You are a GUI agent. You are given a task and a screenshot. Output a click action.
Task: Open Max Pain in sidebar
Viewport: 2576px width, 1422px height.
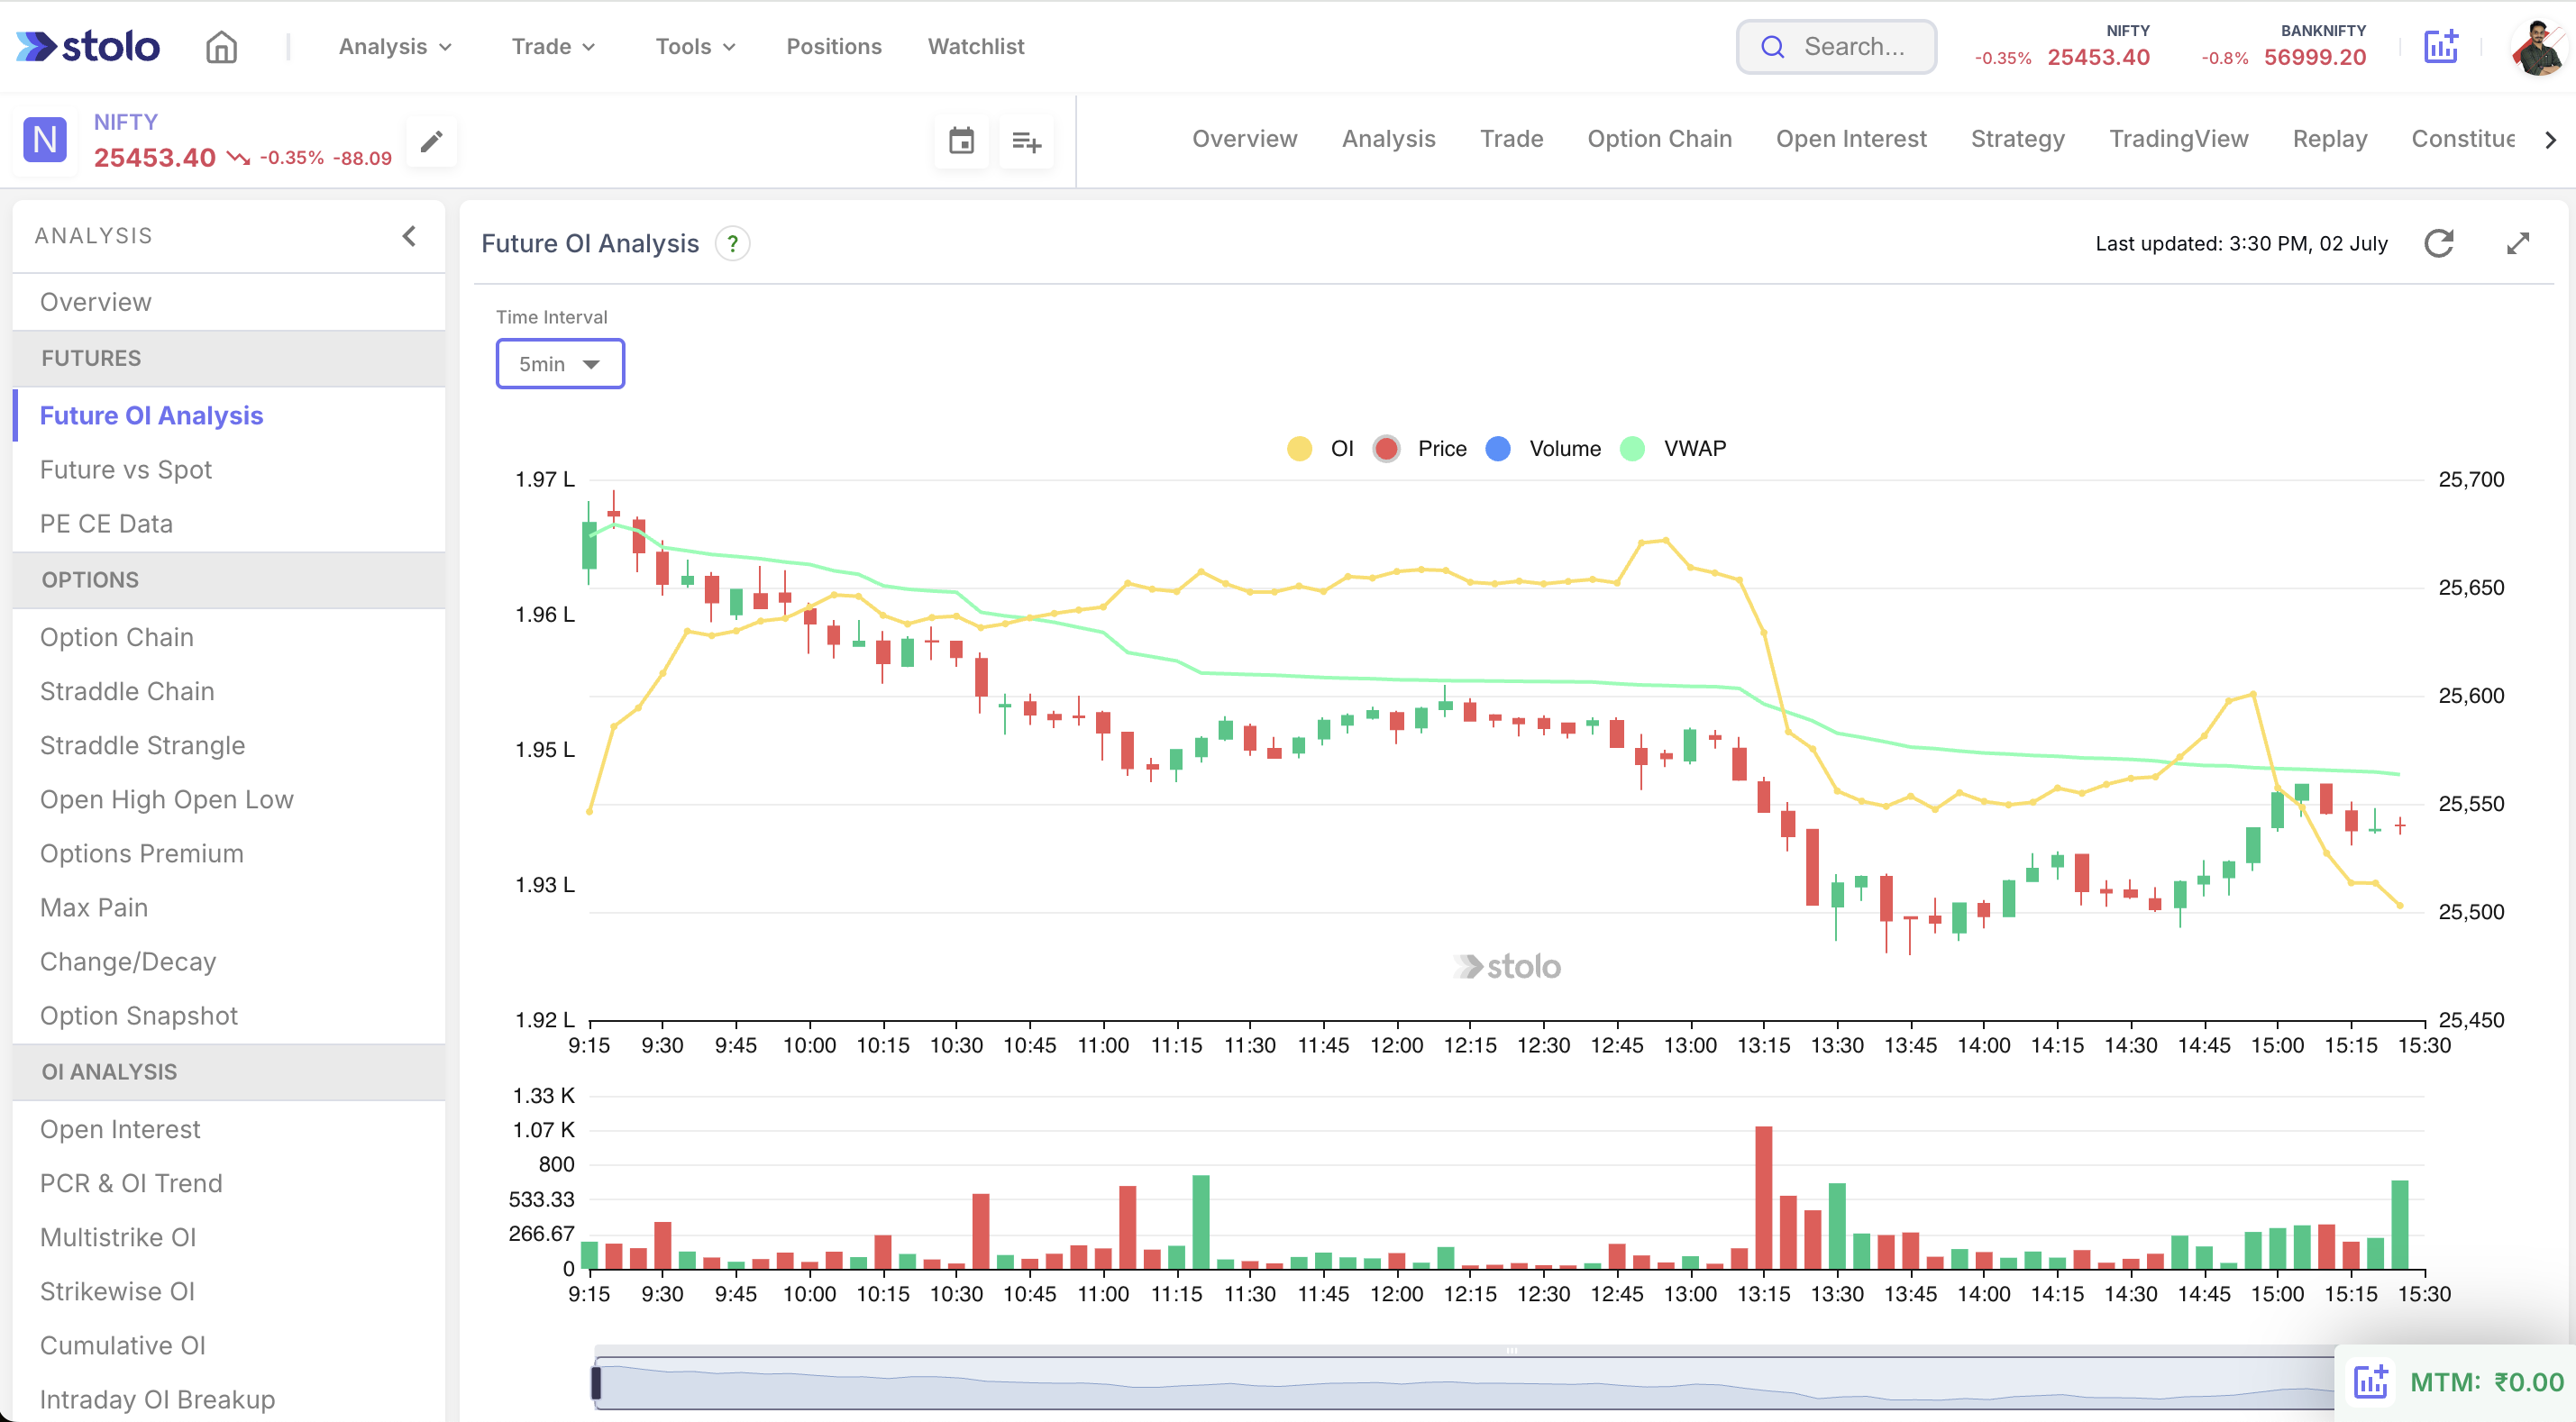pos(229,907)
